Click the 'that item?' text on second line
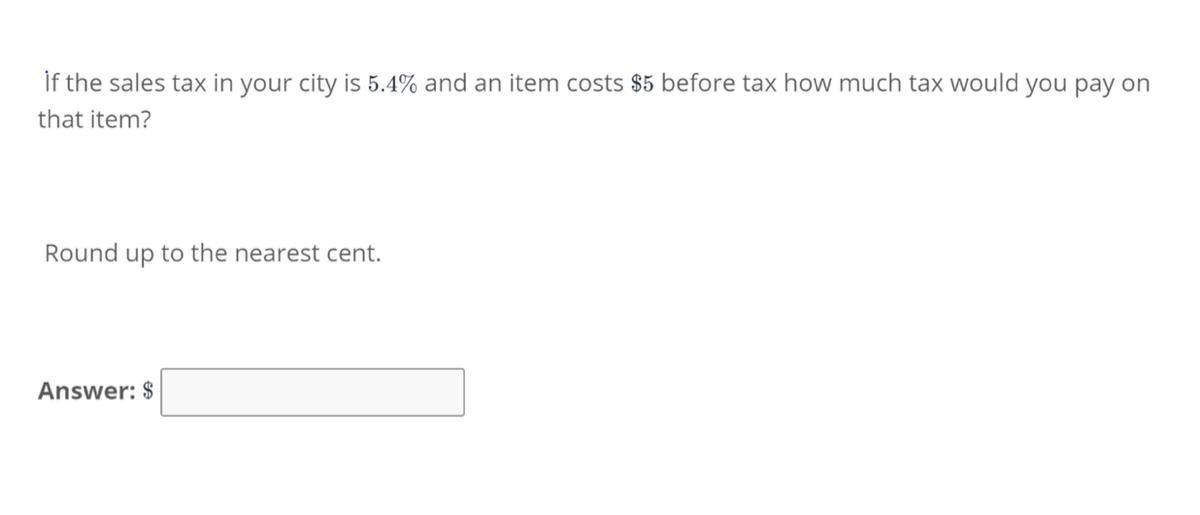The image size is (1200, 515). [94, 121]
